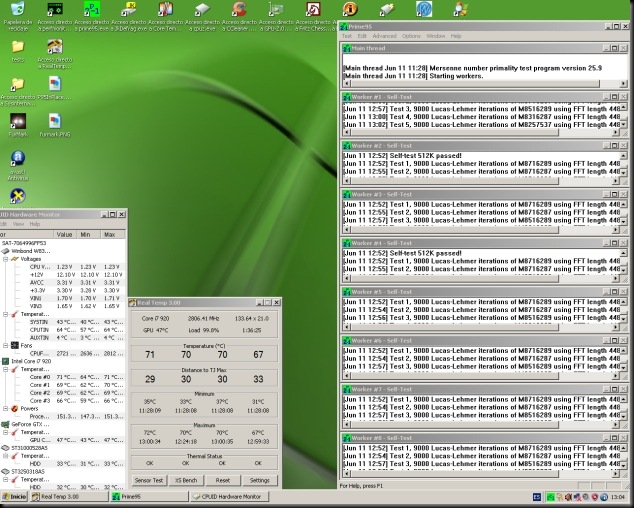Image resolution: width=634 pixels, height=508 pixels.
Task: Collapse the Fans node in Hardware Monitor
Action: [6, 345]
